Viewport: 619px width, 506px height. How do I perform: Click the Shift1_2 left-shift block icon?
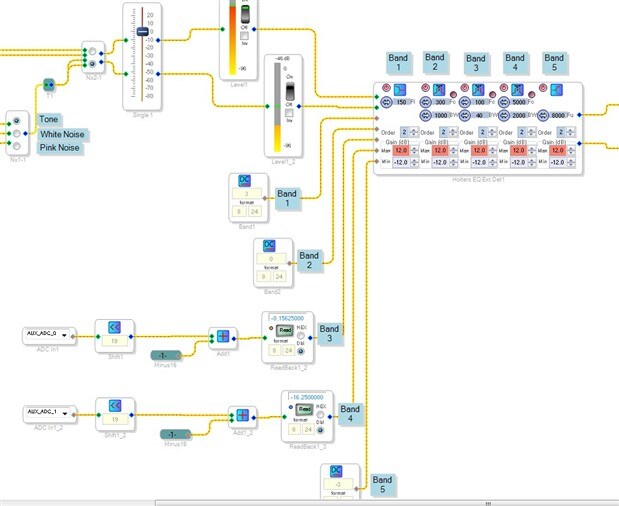coord(115,405)
